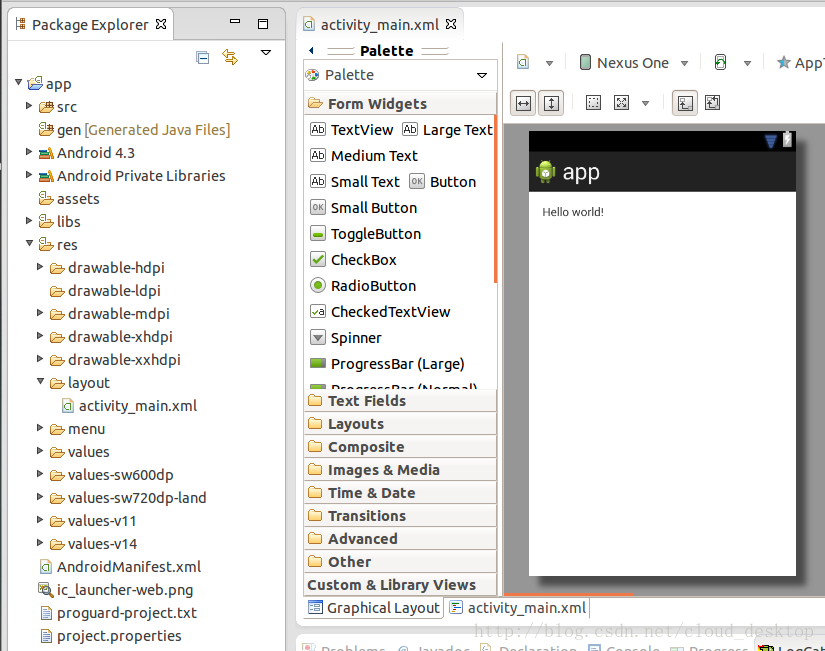Open the Composite palette category

click(x=400, y=447)
